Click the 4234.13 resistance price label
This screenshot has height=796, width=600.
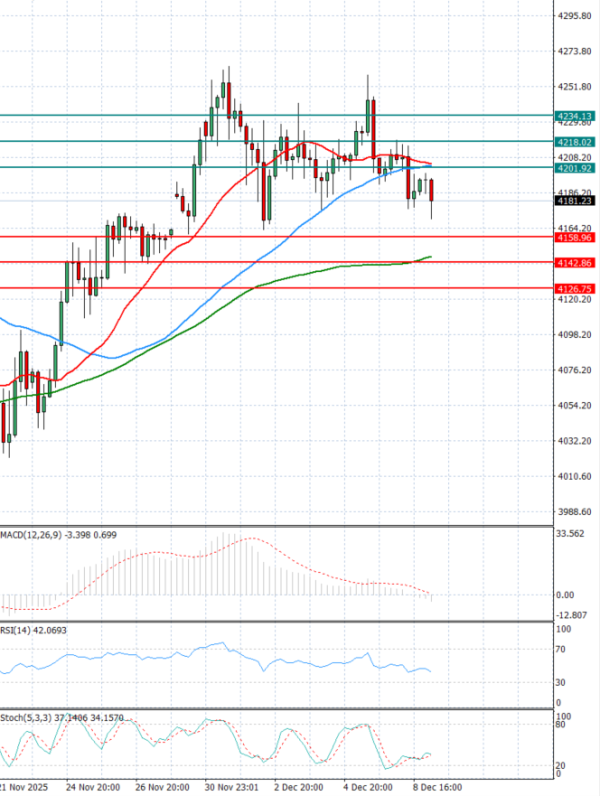tap(573, 116)
